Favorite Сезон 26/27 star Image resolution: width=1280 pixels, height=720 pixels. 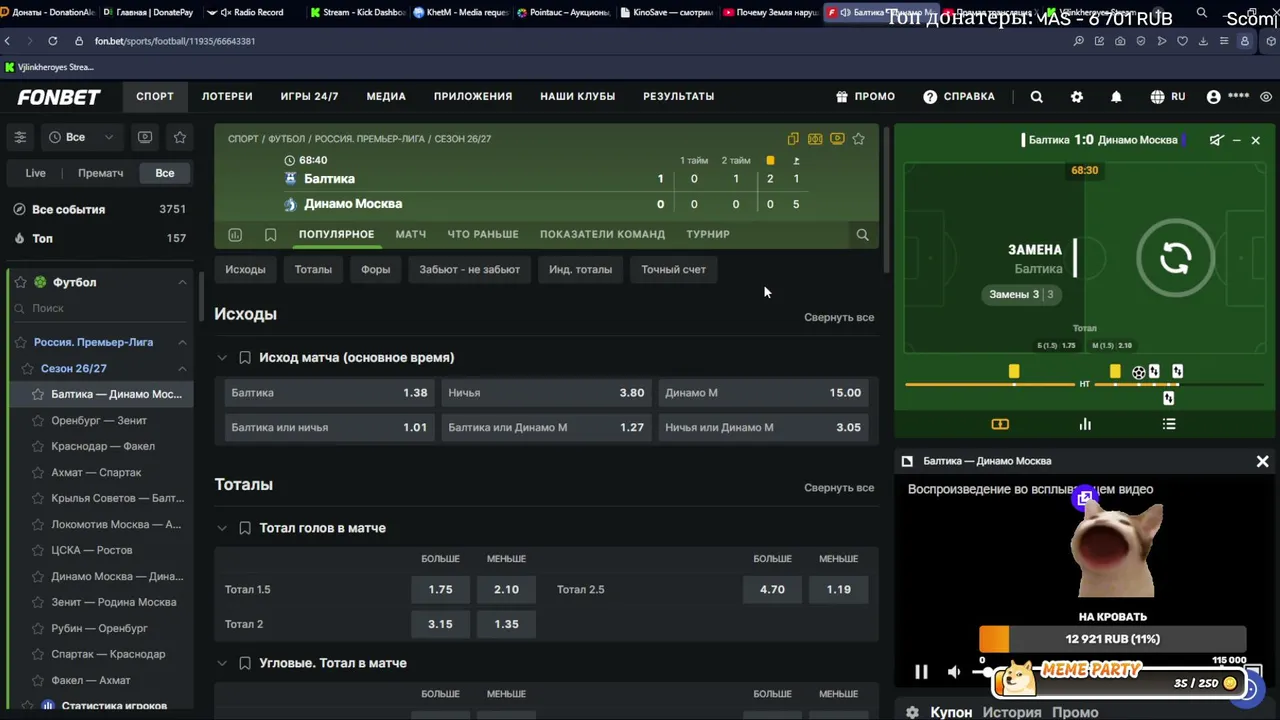point(27,368)
